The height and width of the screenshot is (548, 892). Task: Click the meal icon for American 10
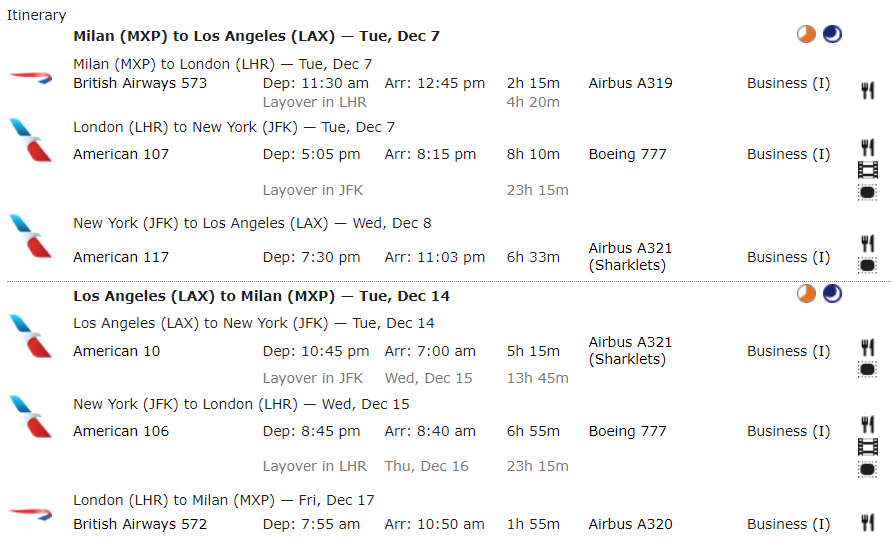[x=867, y=347]
